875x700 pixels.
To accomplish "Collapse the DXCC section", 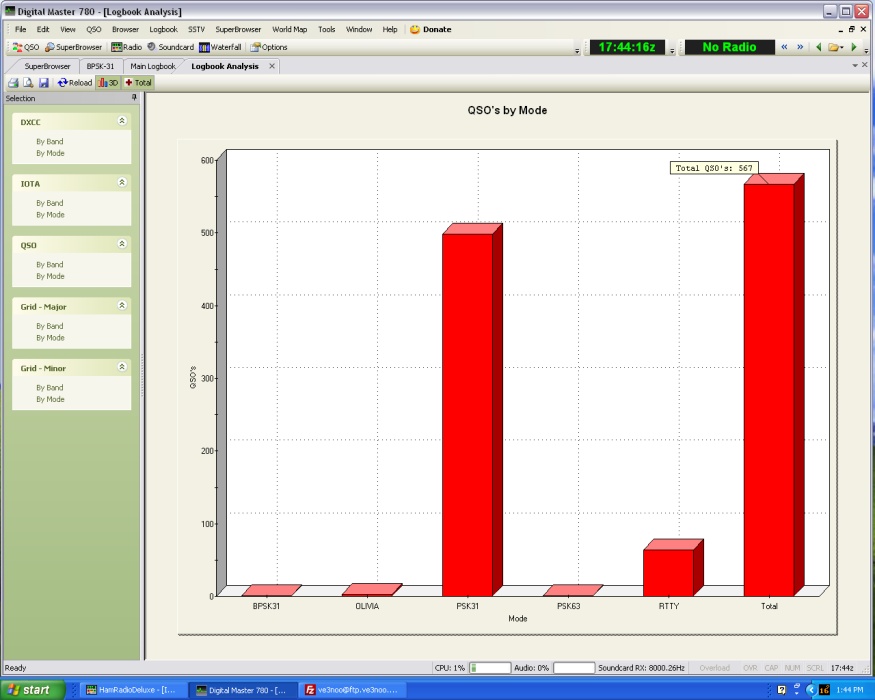I will tap(122, 121).
